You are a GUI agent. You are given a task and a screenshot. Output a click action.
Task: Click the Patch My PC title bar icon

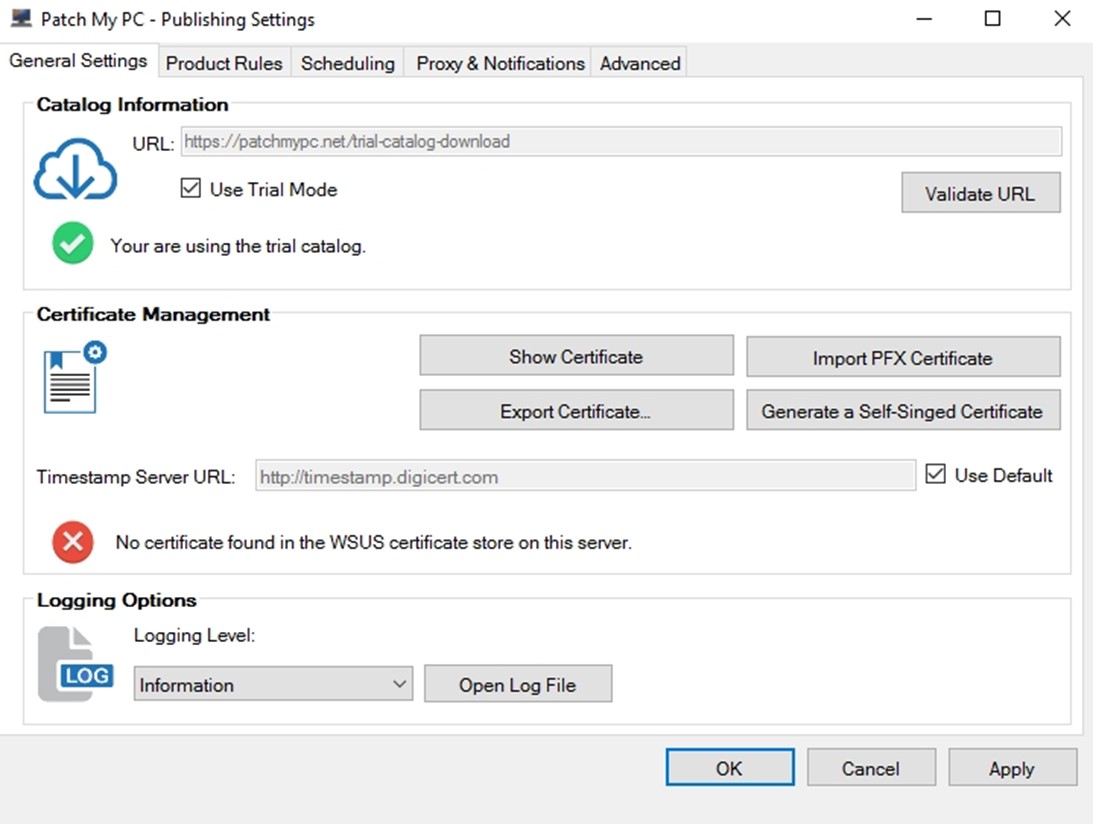click(22, 19)
